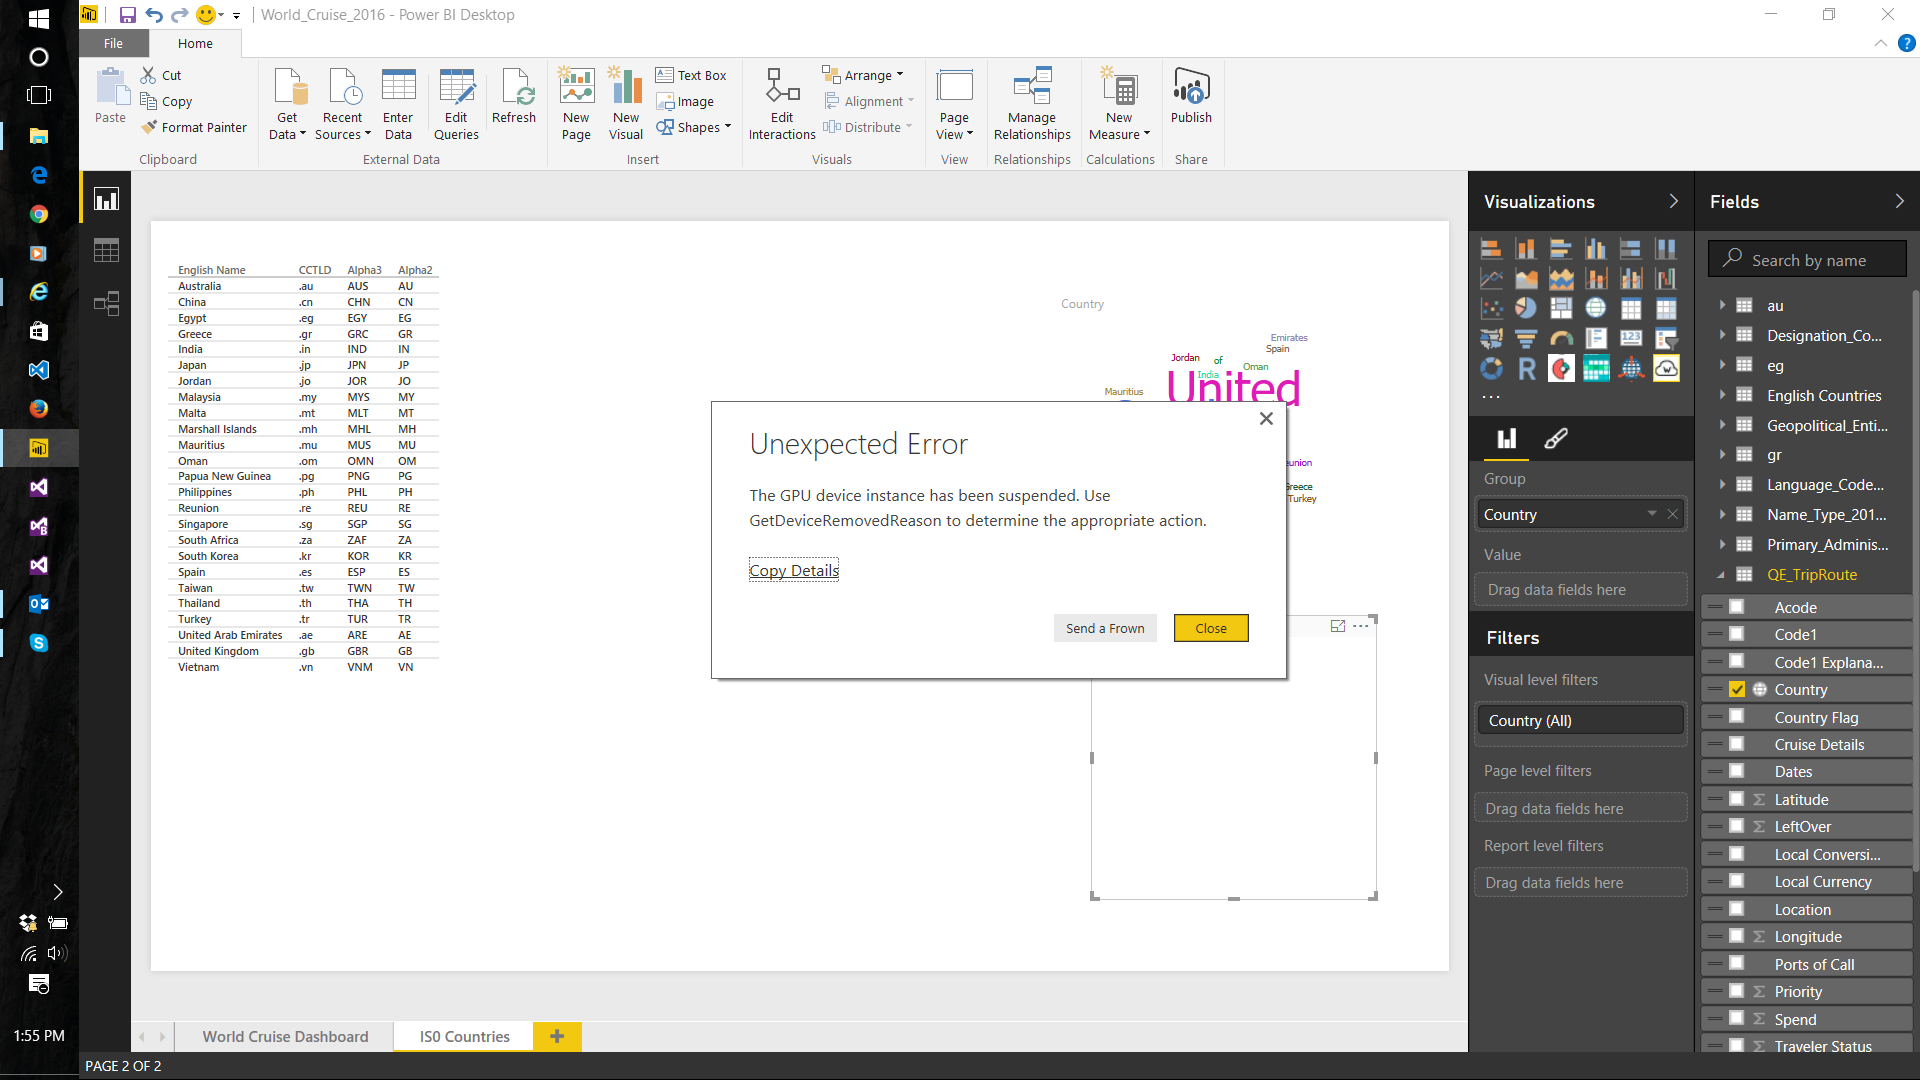Image resolution: width=1920 pixels, height=1080 pixels.
Task: Open Edit Queries from the ribbon
Action: pyautogui.click(x=456, y=103)
